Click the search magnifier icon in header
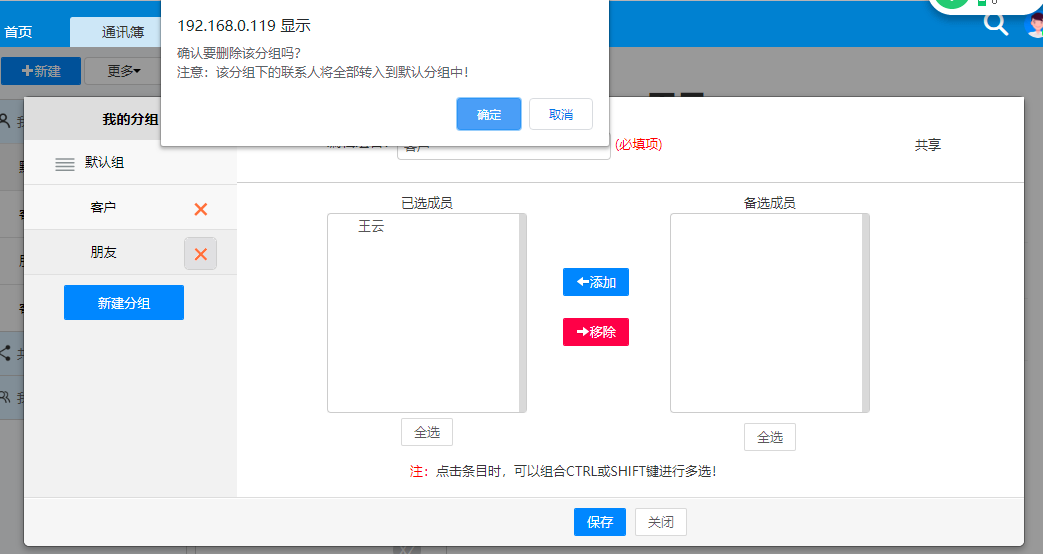1043x554 pixels. [x=995, y=24]
